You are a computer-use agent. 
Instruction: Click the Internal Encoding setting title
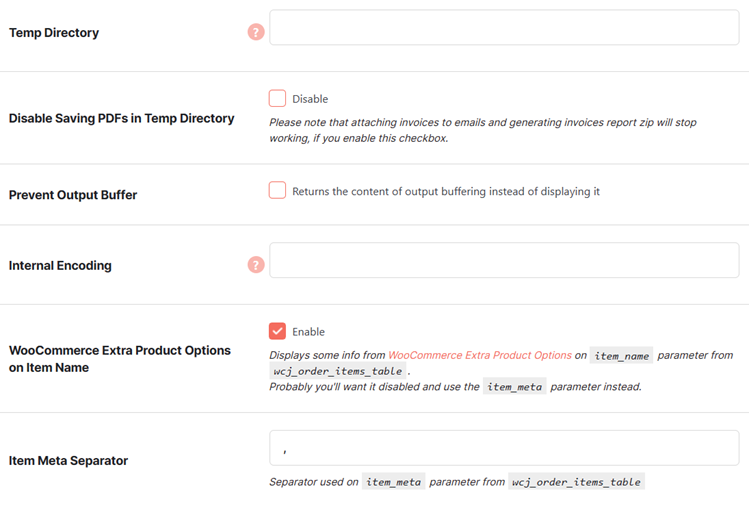pos(60,266)
